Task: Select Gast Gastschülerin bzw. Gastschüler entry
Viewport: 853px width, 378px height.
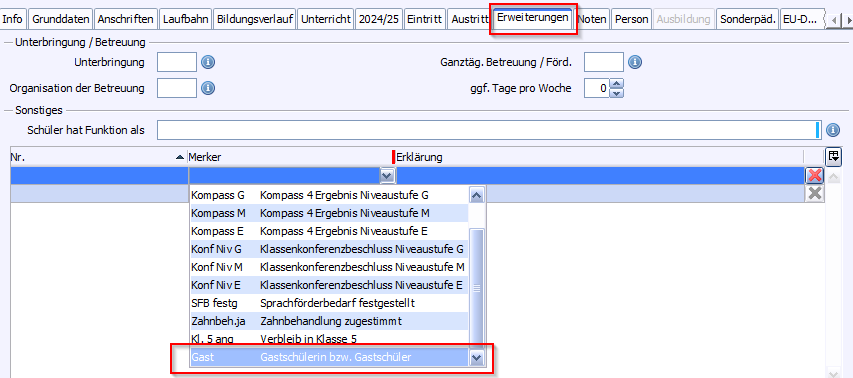Action: [329, 357]
